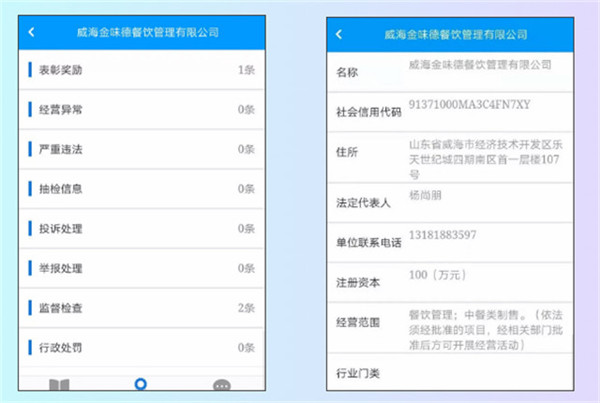Viewport: 600px width, 403px height.
Task: Open the 投诉处理 list item
Action: pos(146,229)
